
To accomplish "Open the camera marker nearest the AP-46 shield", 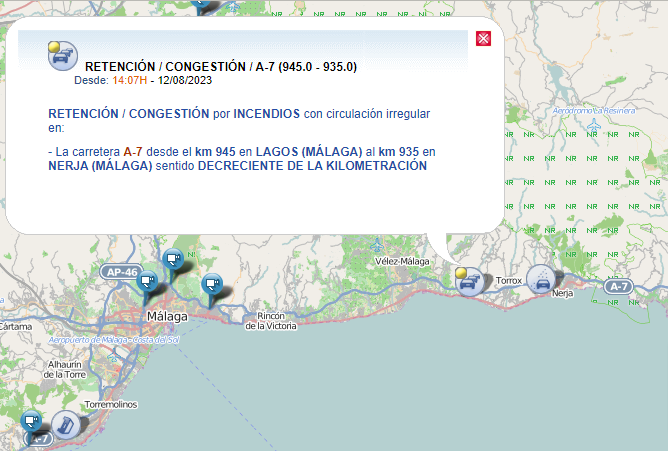I will tap(149, 284).
